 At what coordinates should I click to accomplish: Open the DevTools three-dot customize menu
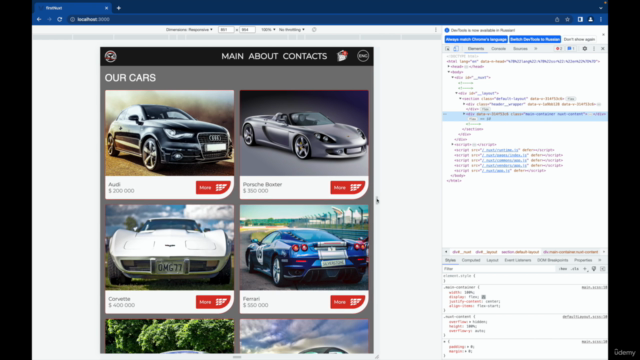(x=594, y=49)
